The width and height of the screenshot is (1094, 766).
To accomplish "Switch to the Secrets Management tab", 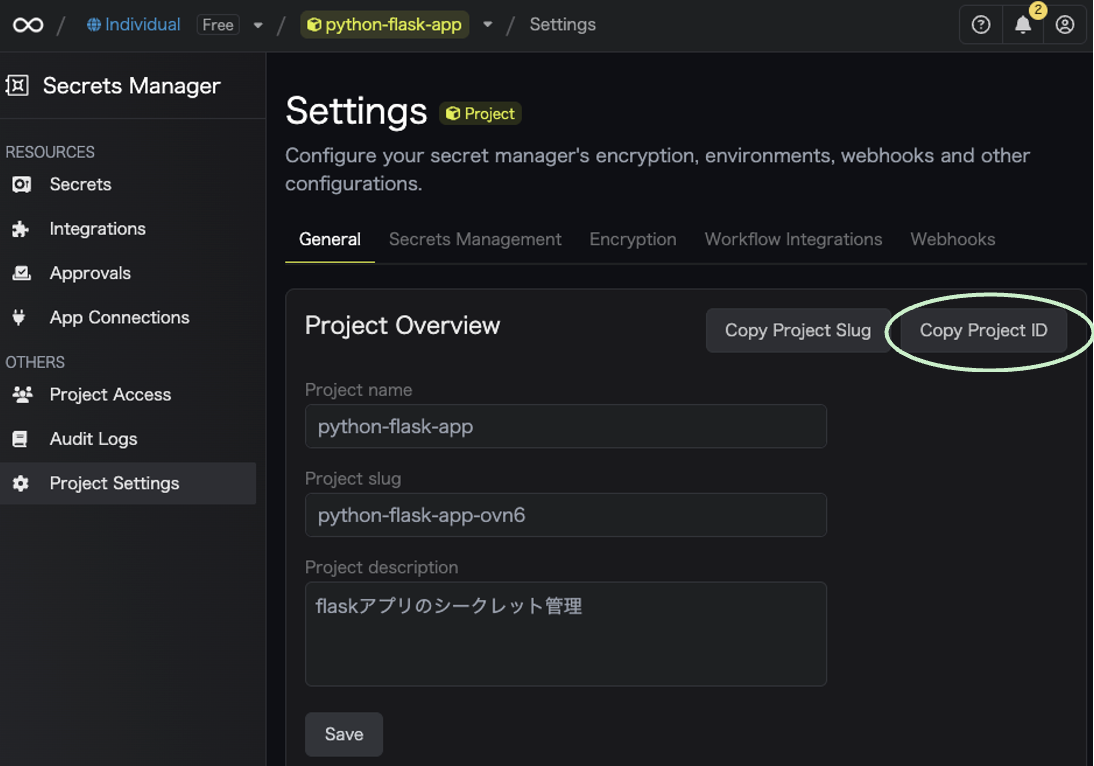I will click(x=475, y=240).
